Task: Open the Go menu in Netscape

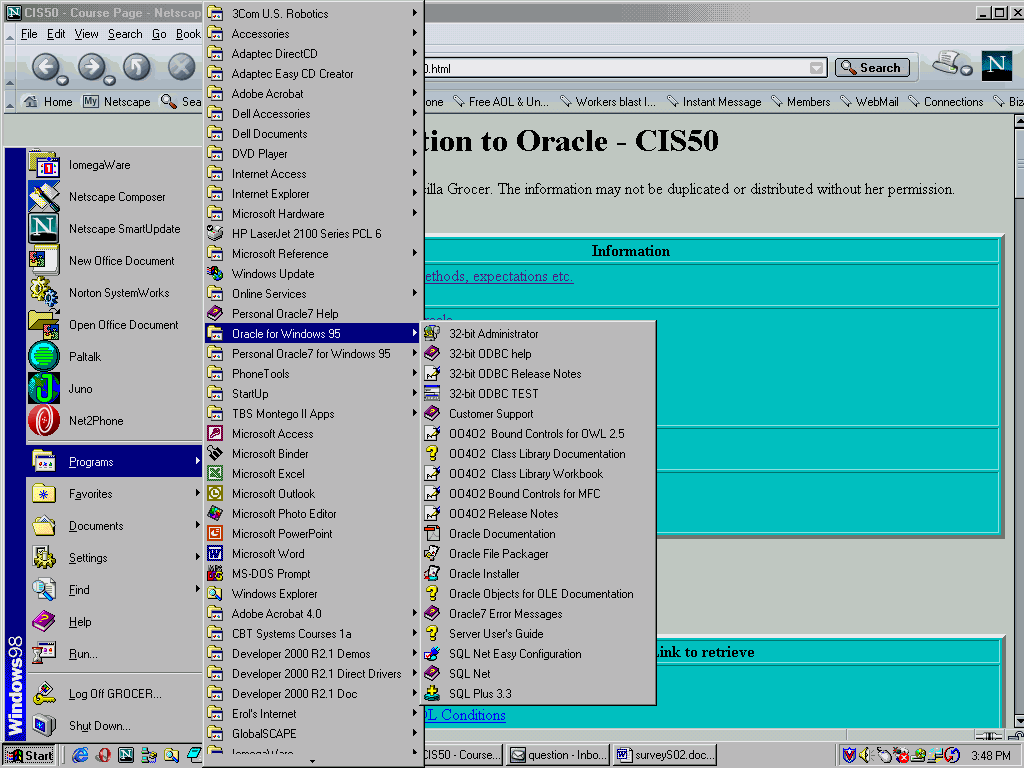Action: coord(159,34)
